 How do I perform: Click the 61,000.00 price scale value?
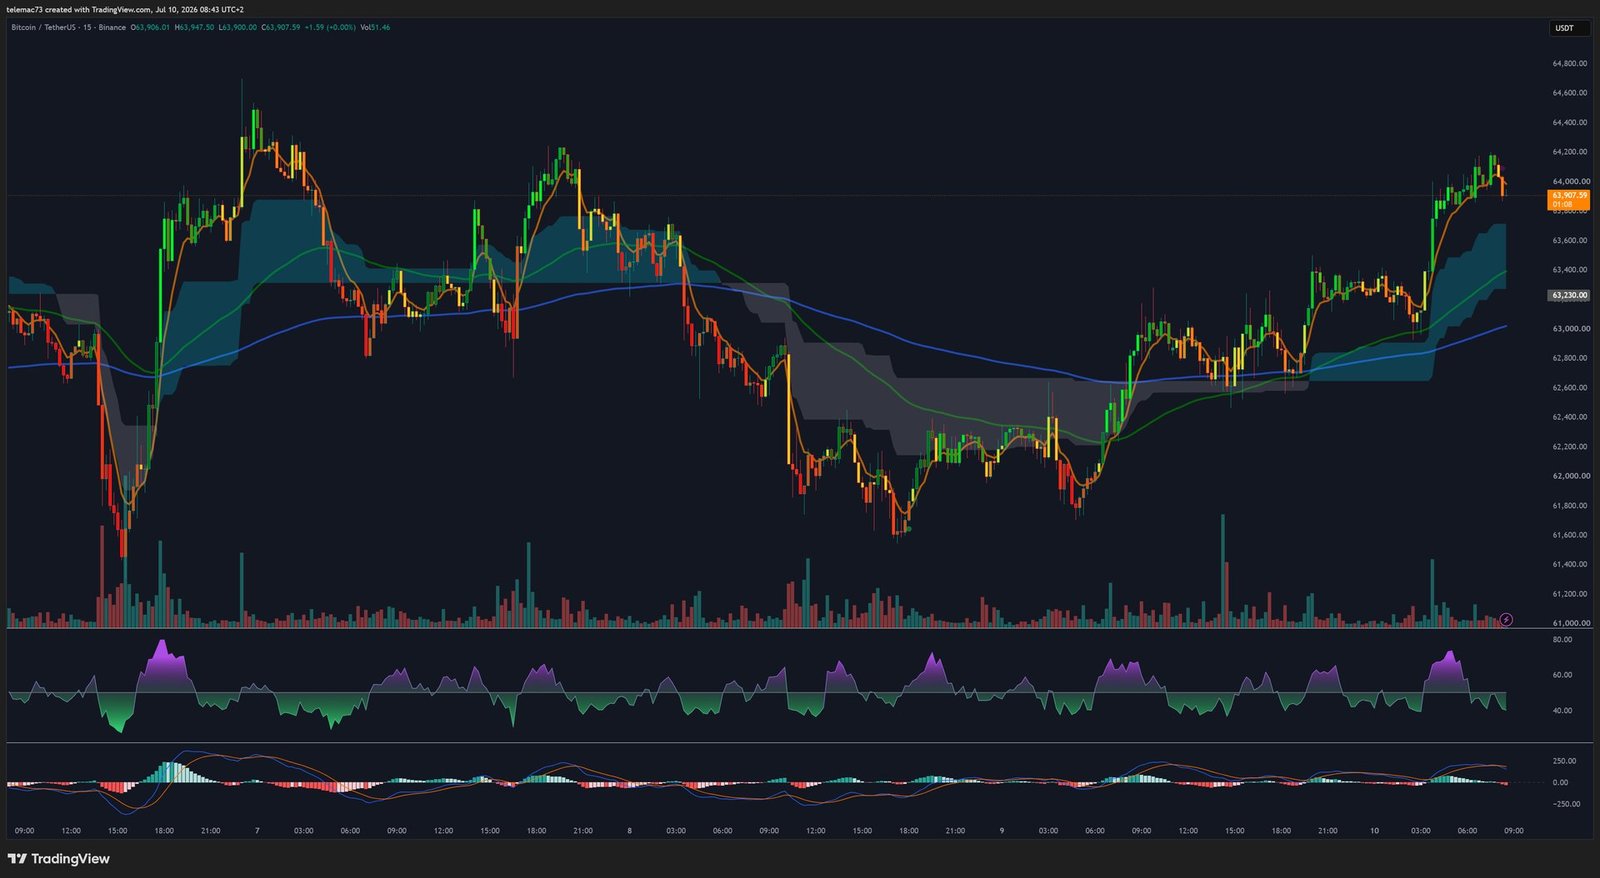coord(1569,623)
